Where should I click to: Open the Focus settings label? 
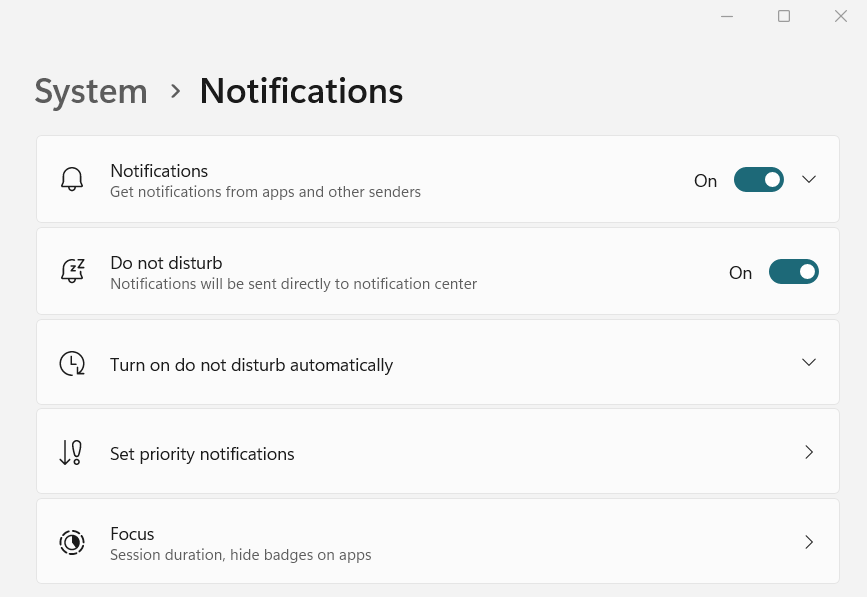[x=132, y=534]
